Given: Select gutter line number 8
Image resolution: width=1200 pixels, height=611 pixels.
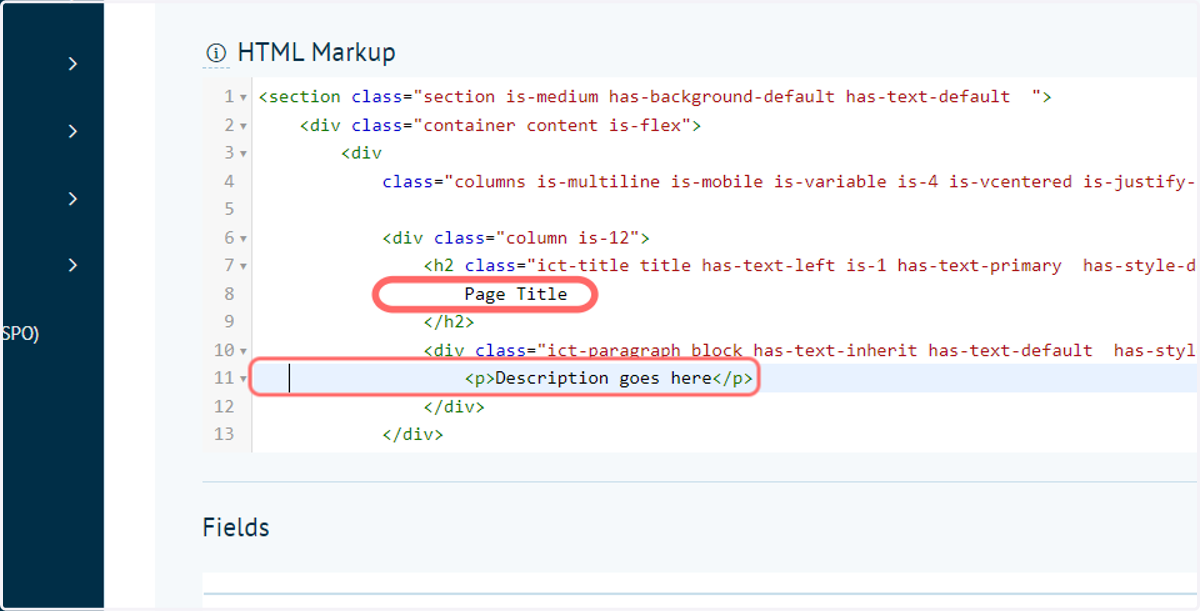Looking at the screenshot, I should point(230,294).
